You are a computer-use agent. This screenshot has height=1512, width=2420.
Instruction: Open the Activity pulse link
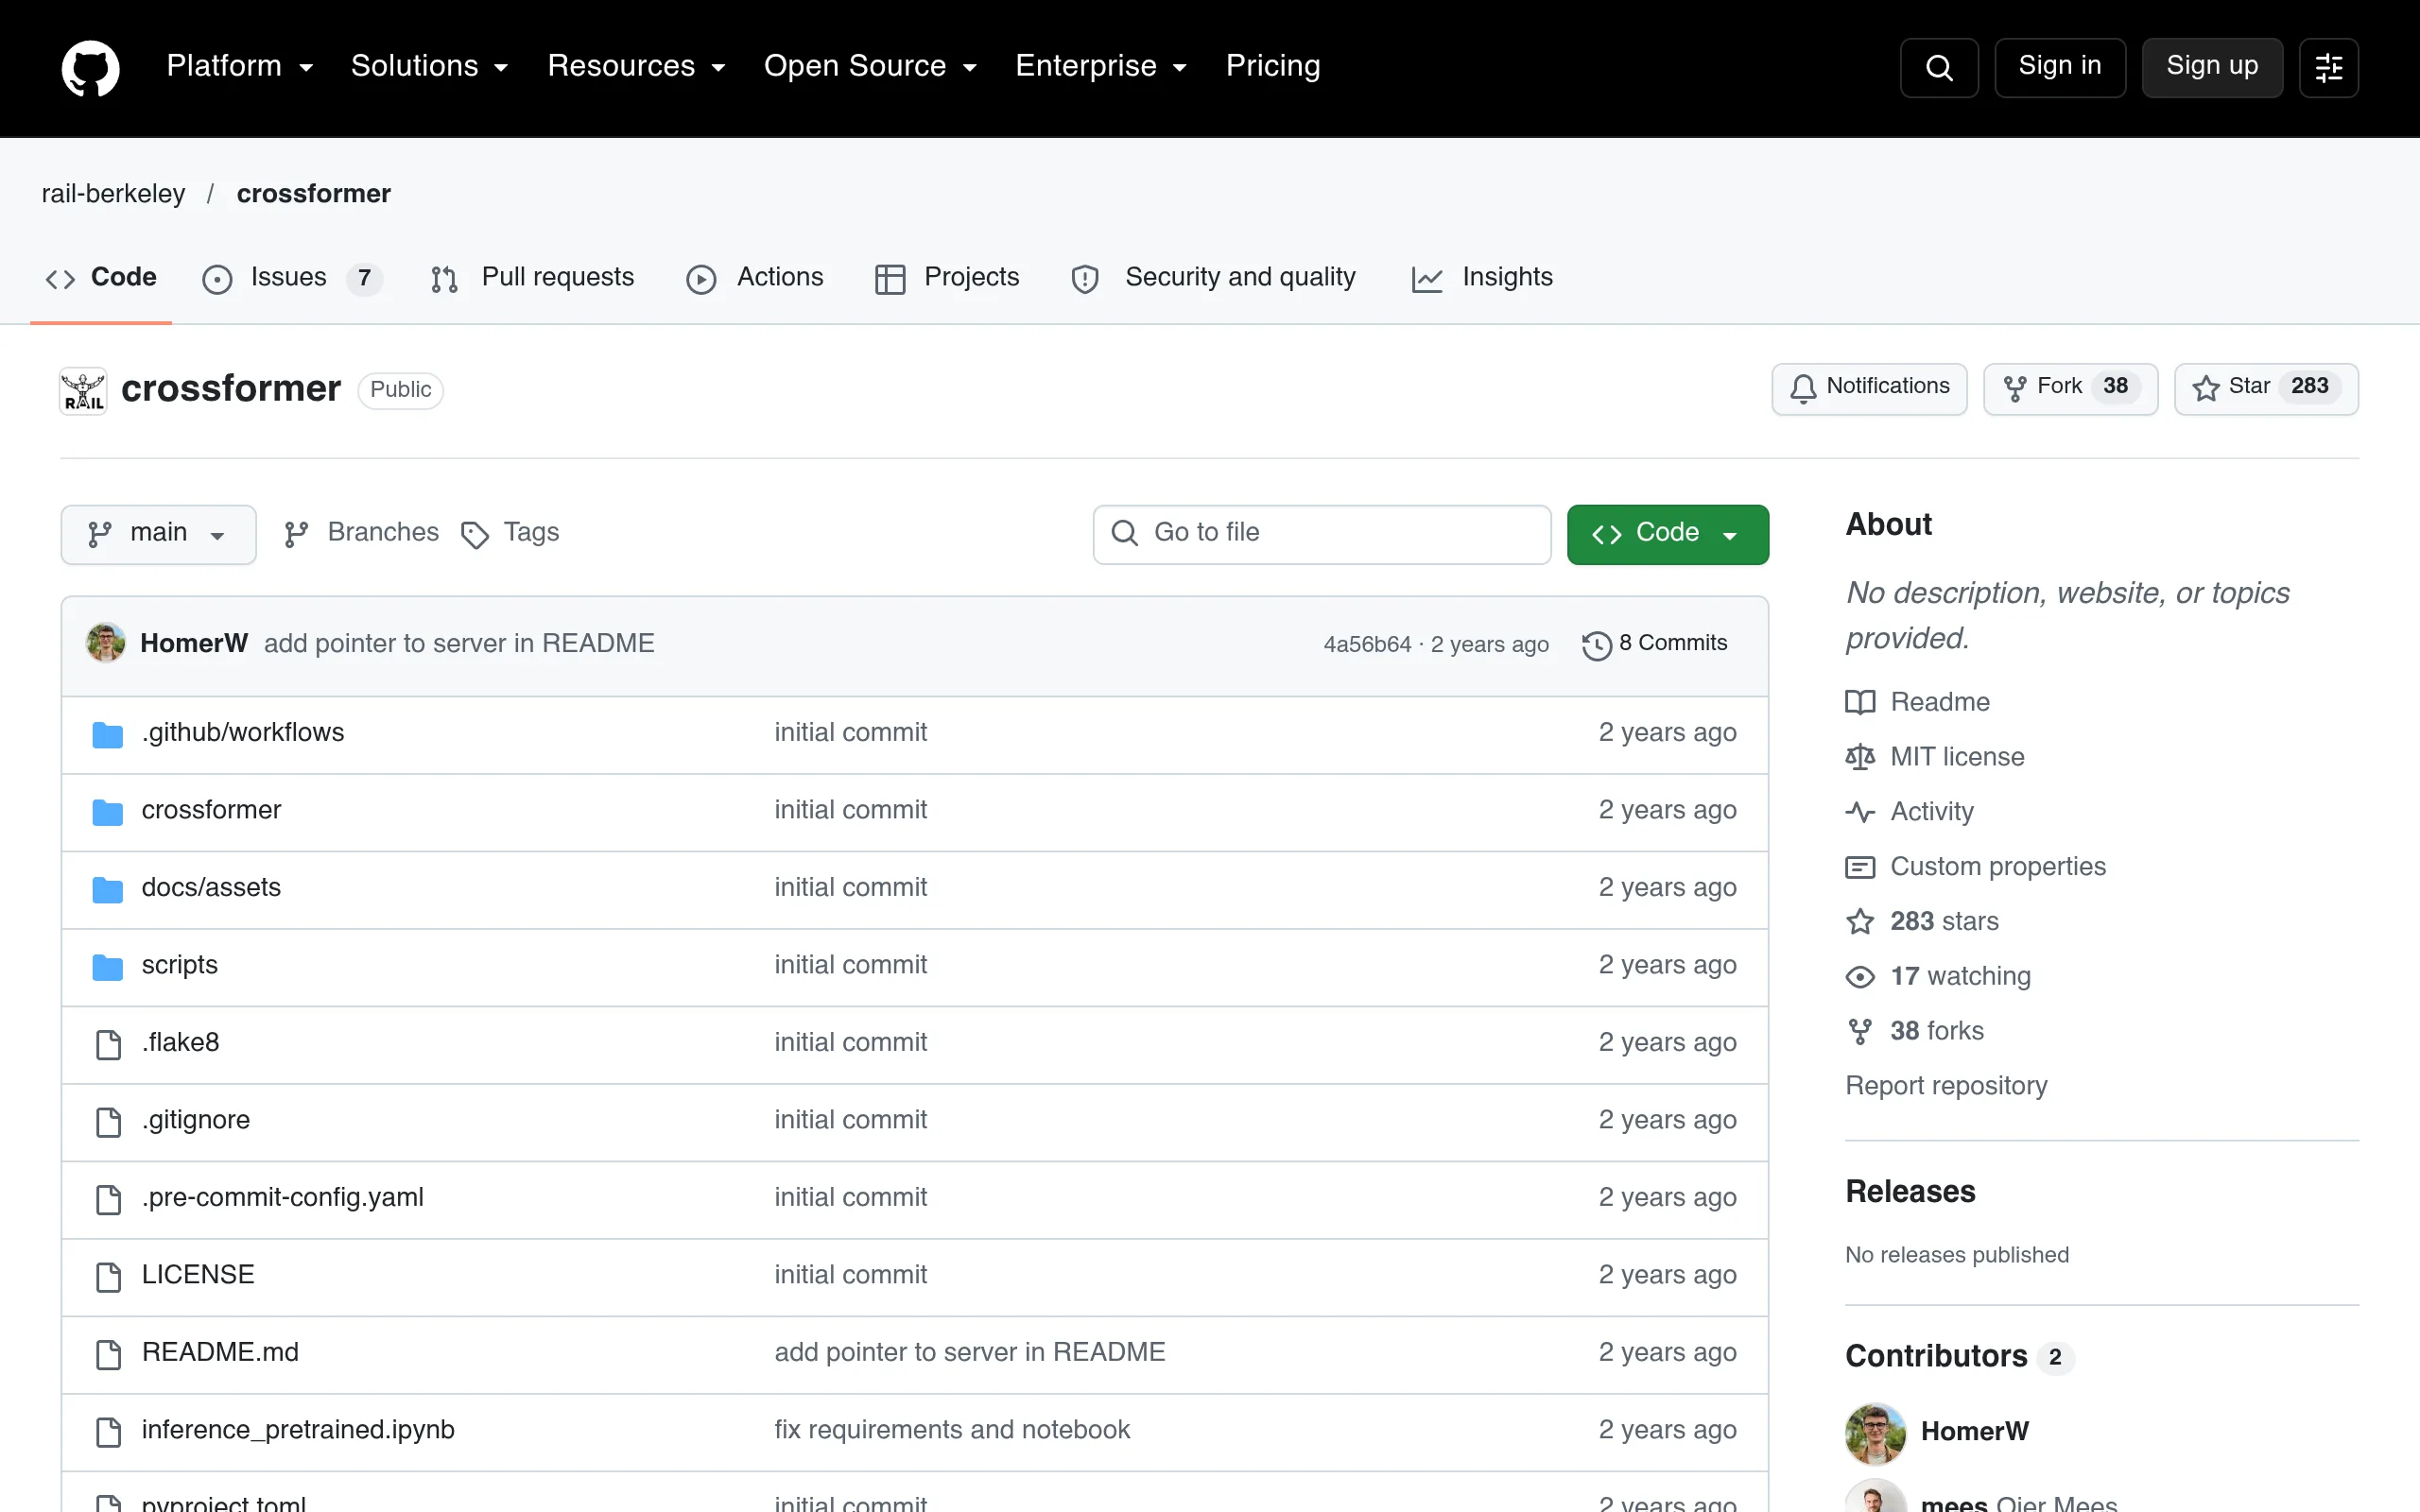1910,811
